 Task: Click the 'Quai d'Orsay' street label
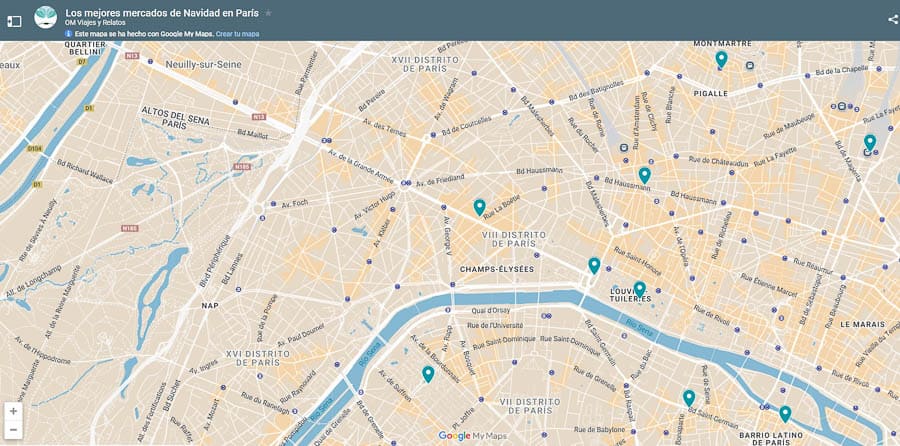pos(491,311)
